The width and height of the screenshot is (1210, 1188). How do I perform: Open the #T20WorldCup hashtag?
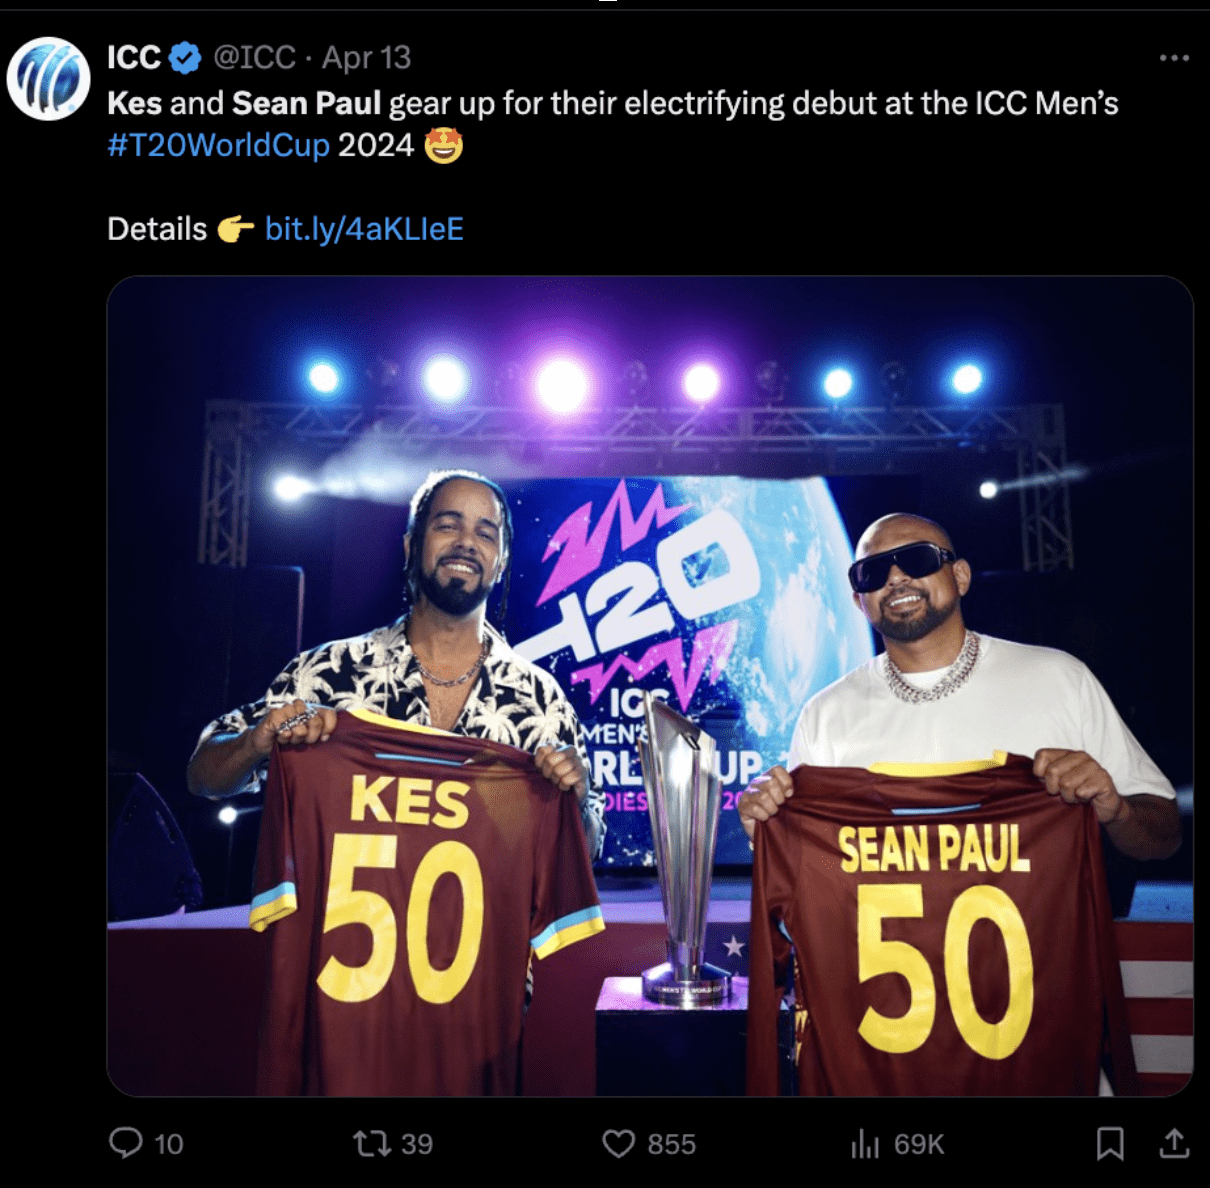(x=218, y=146)
